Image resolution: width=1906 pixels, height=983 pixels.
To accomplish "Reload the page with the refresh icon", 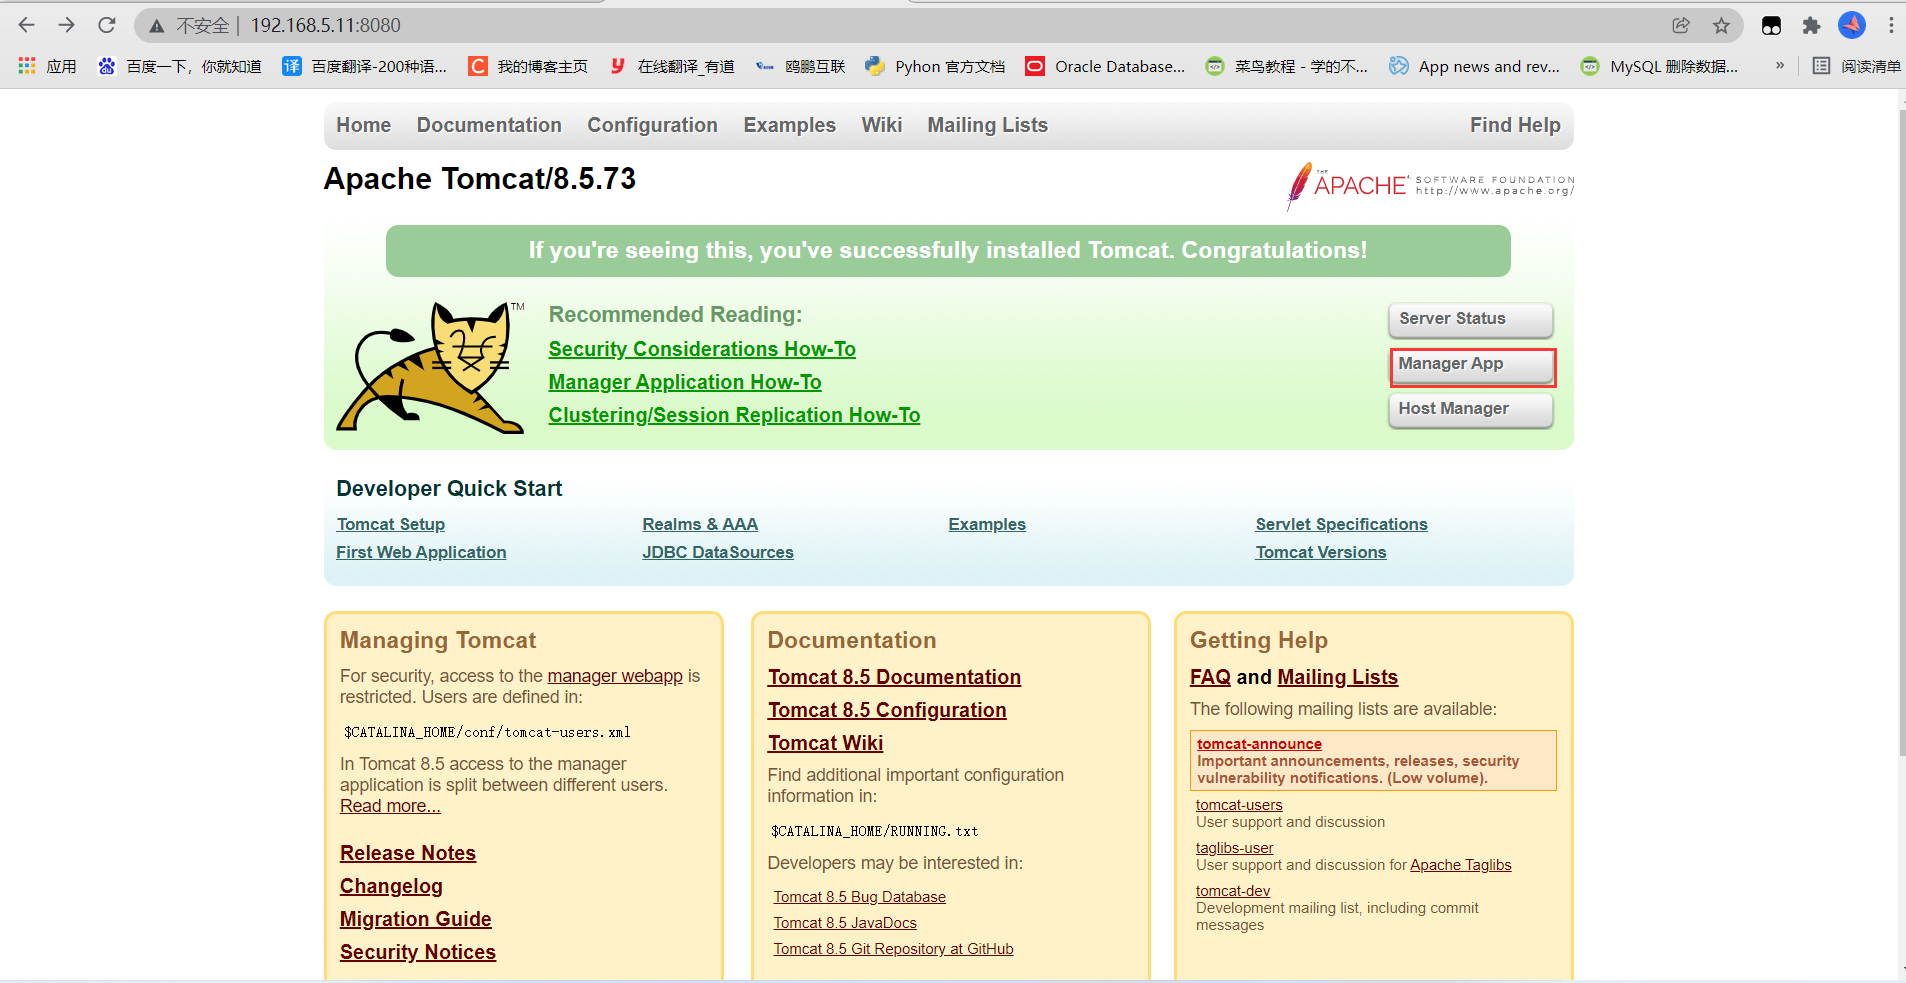I will coord(107,25).
